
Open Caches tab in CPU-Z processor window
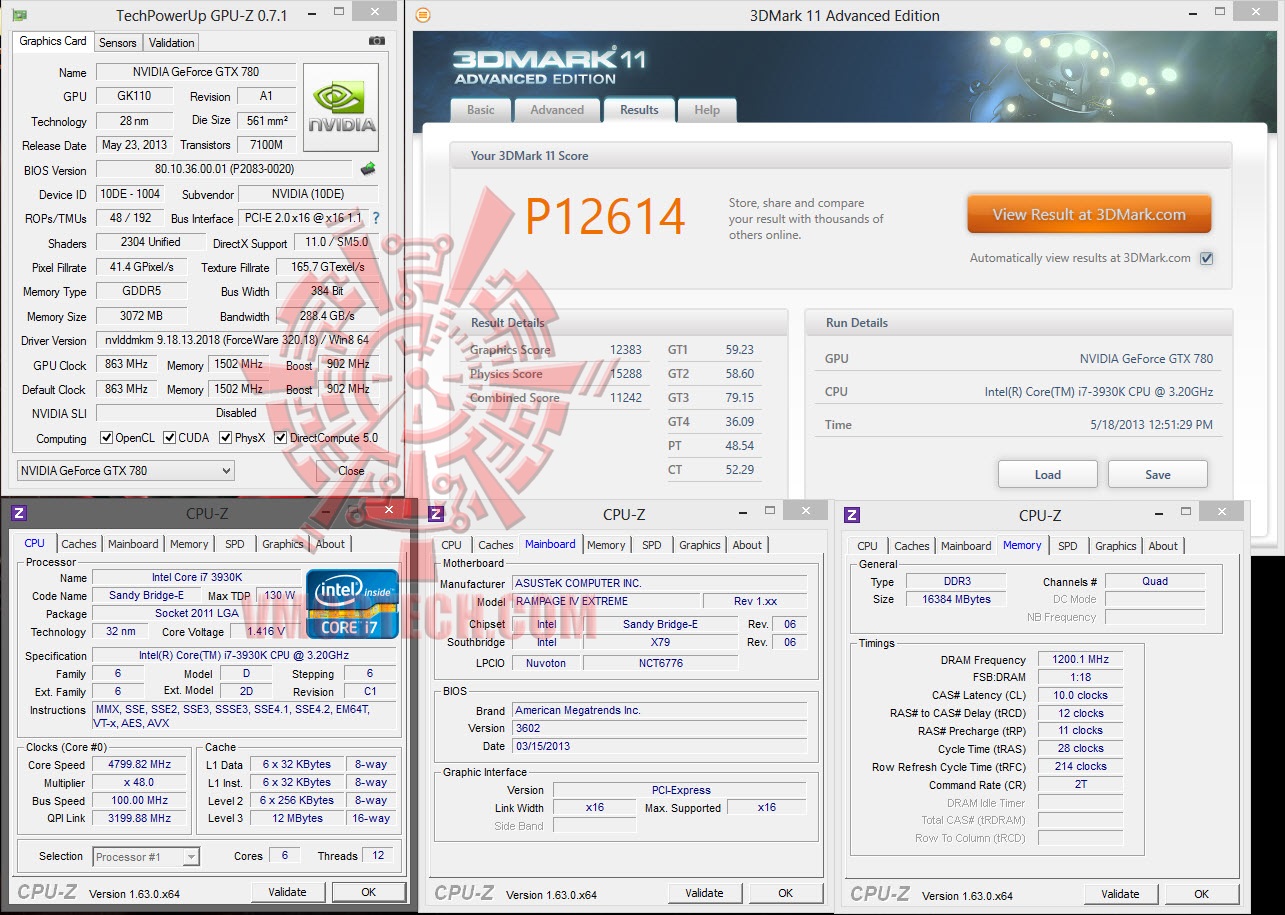pyautogui.click(x=79, y=544)
